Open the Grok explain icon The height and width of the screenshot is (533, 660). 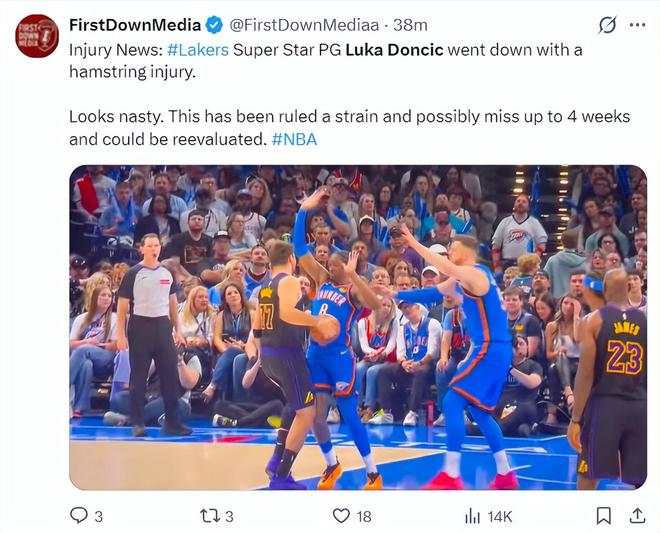[606, 24]
